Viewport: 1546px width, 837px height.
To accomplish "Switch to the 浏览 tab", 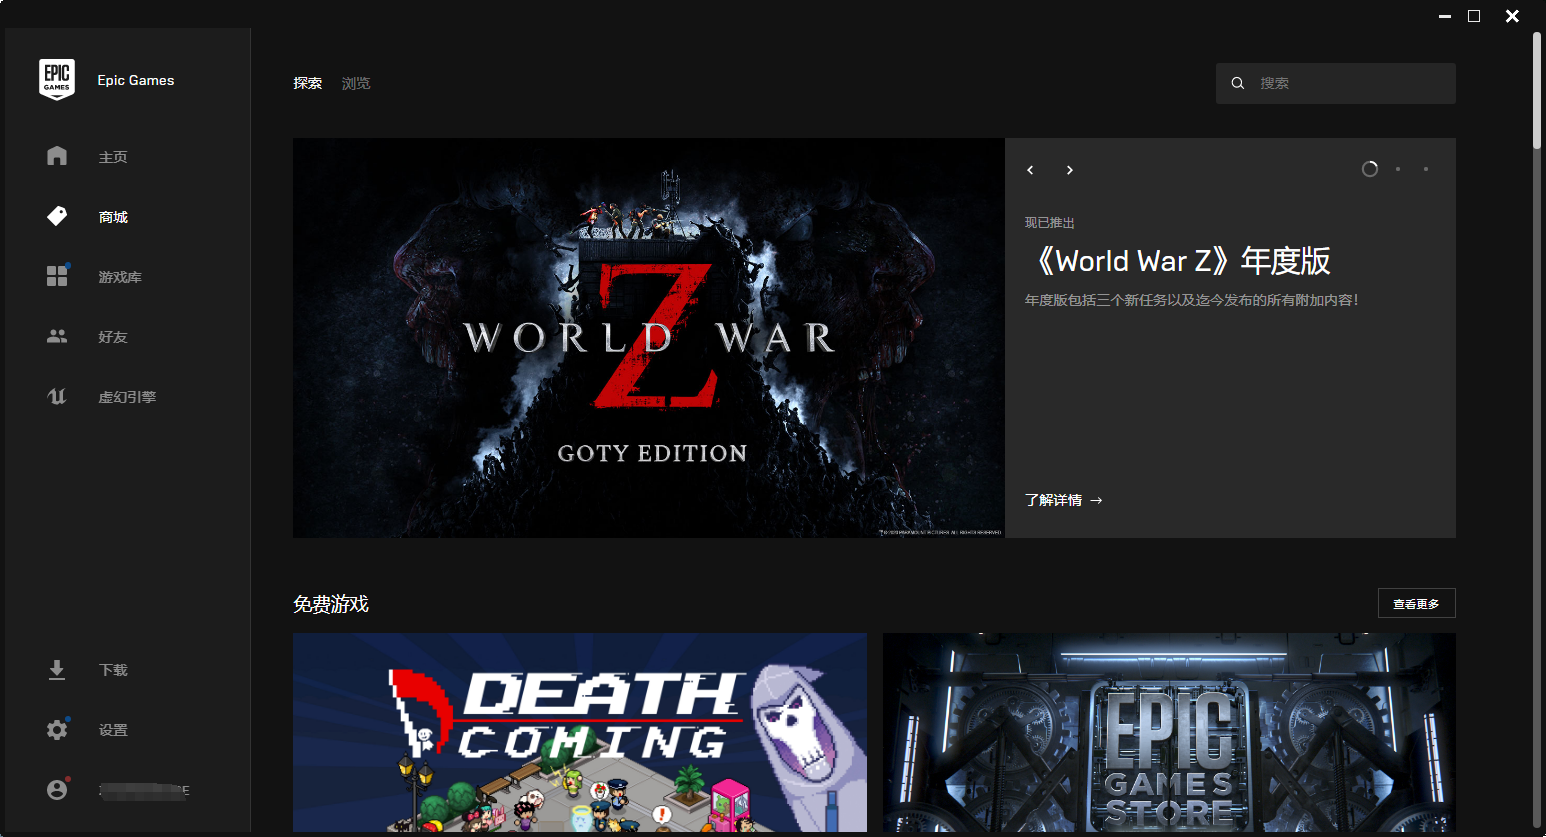I will point(356,83).
